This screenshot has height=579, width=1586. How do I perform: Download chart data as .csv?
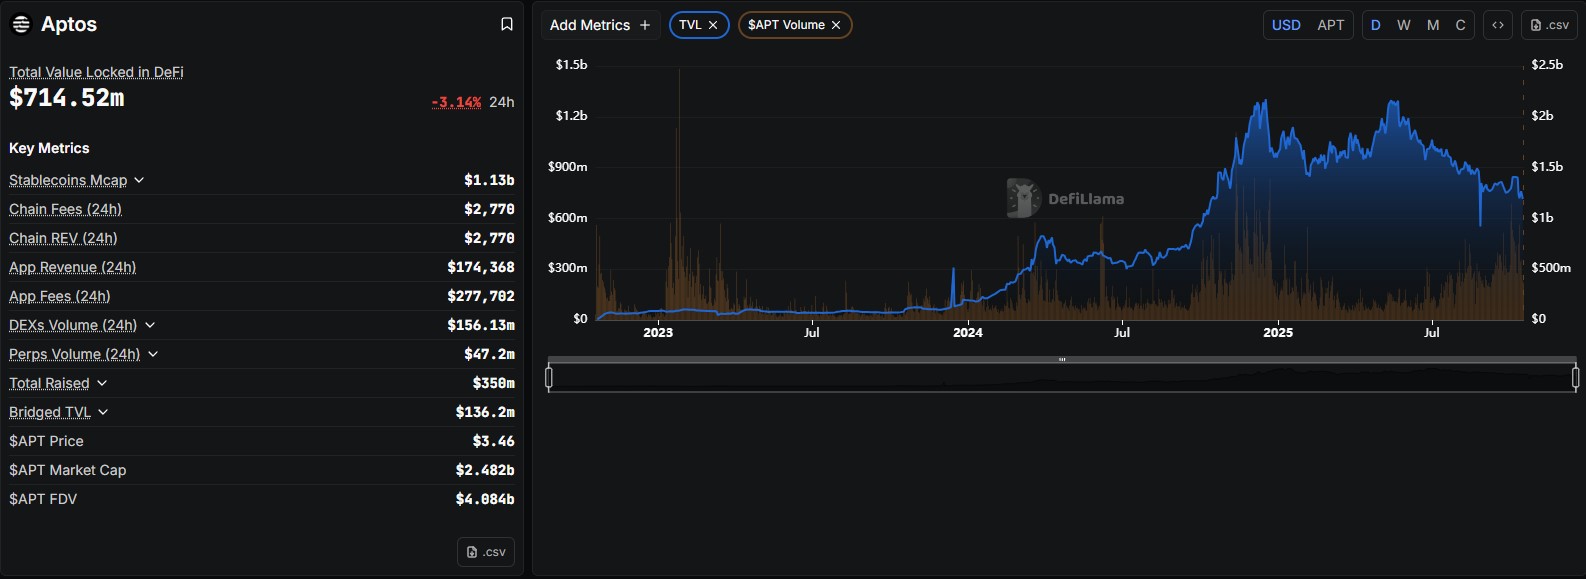click(x=1549, y=25)
